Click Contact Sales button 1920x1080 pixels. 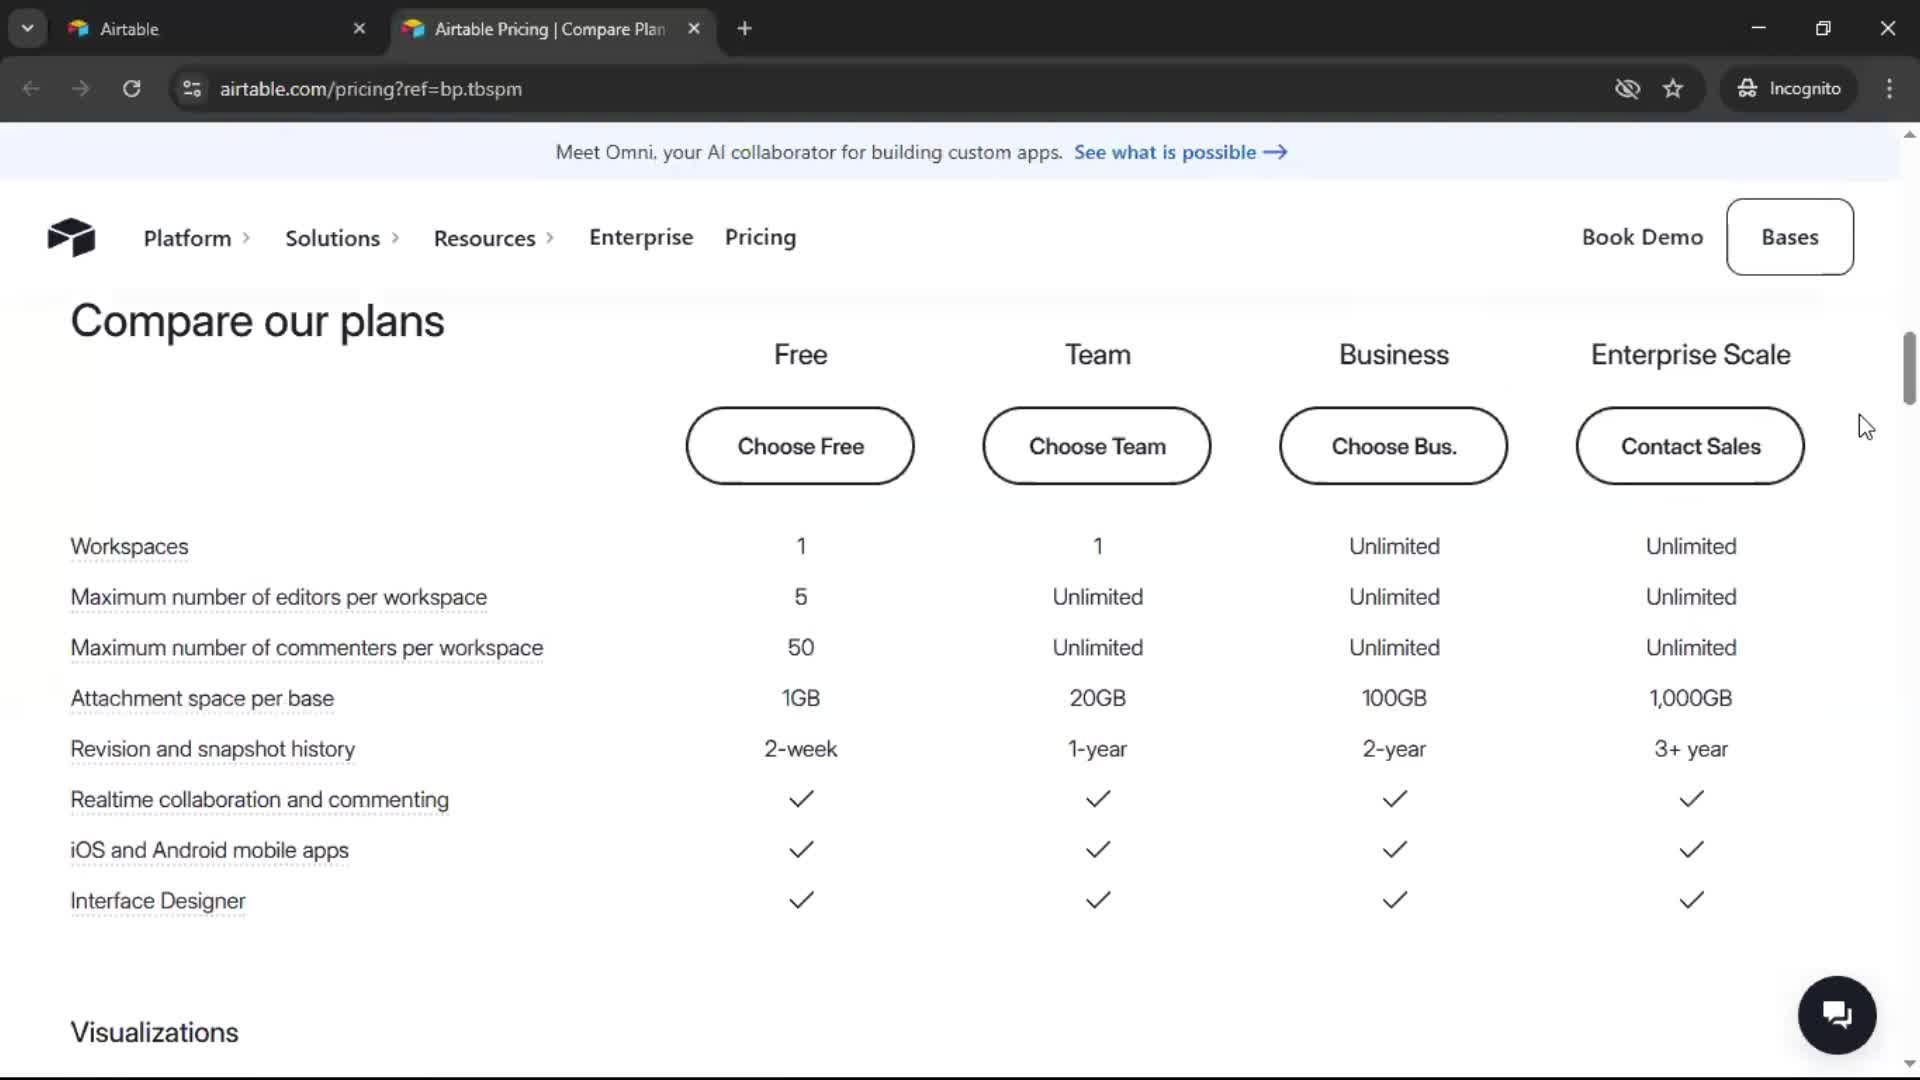pyautogui.click(x=1690, y=446)
